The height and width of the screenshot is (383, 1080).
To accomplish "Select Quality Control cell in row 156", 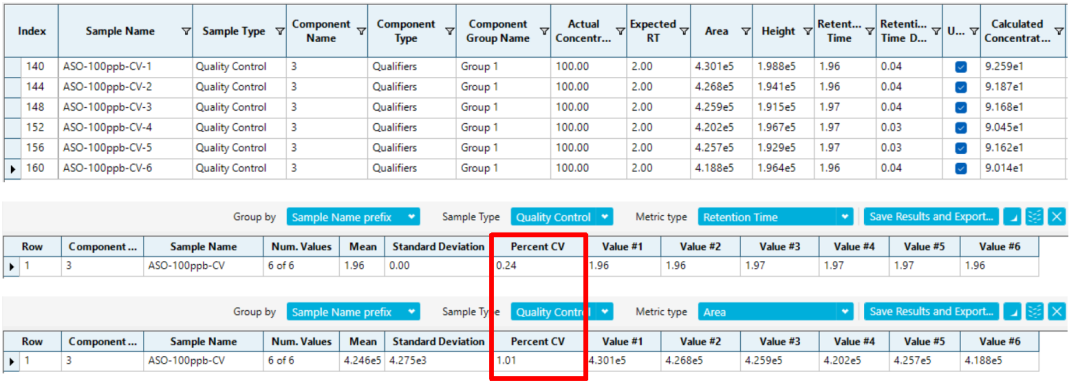I will coord(239,148).
